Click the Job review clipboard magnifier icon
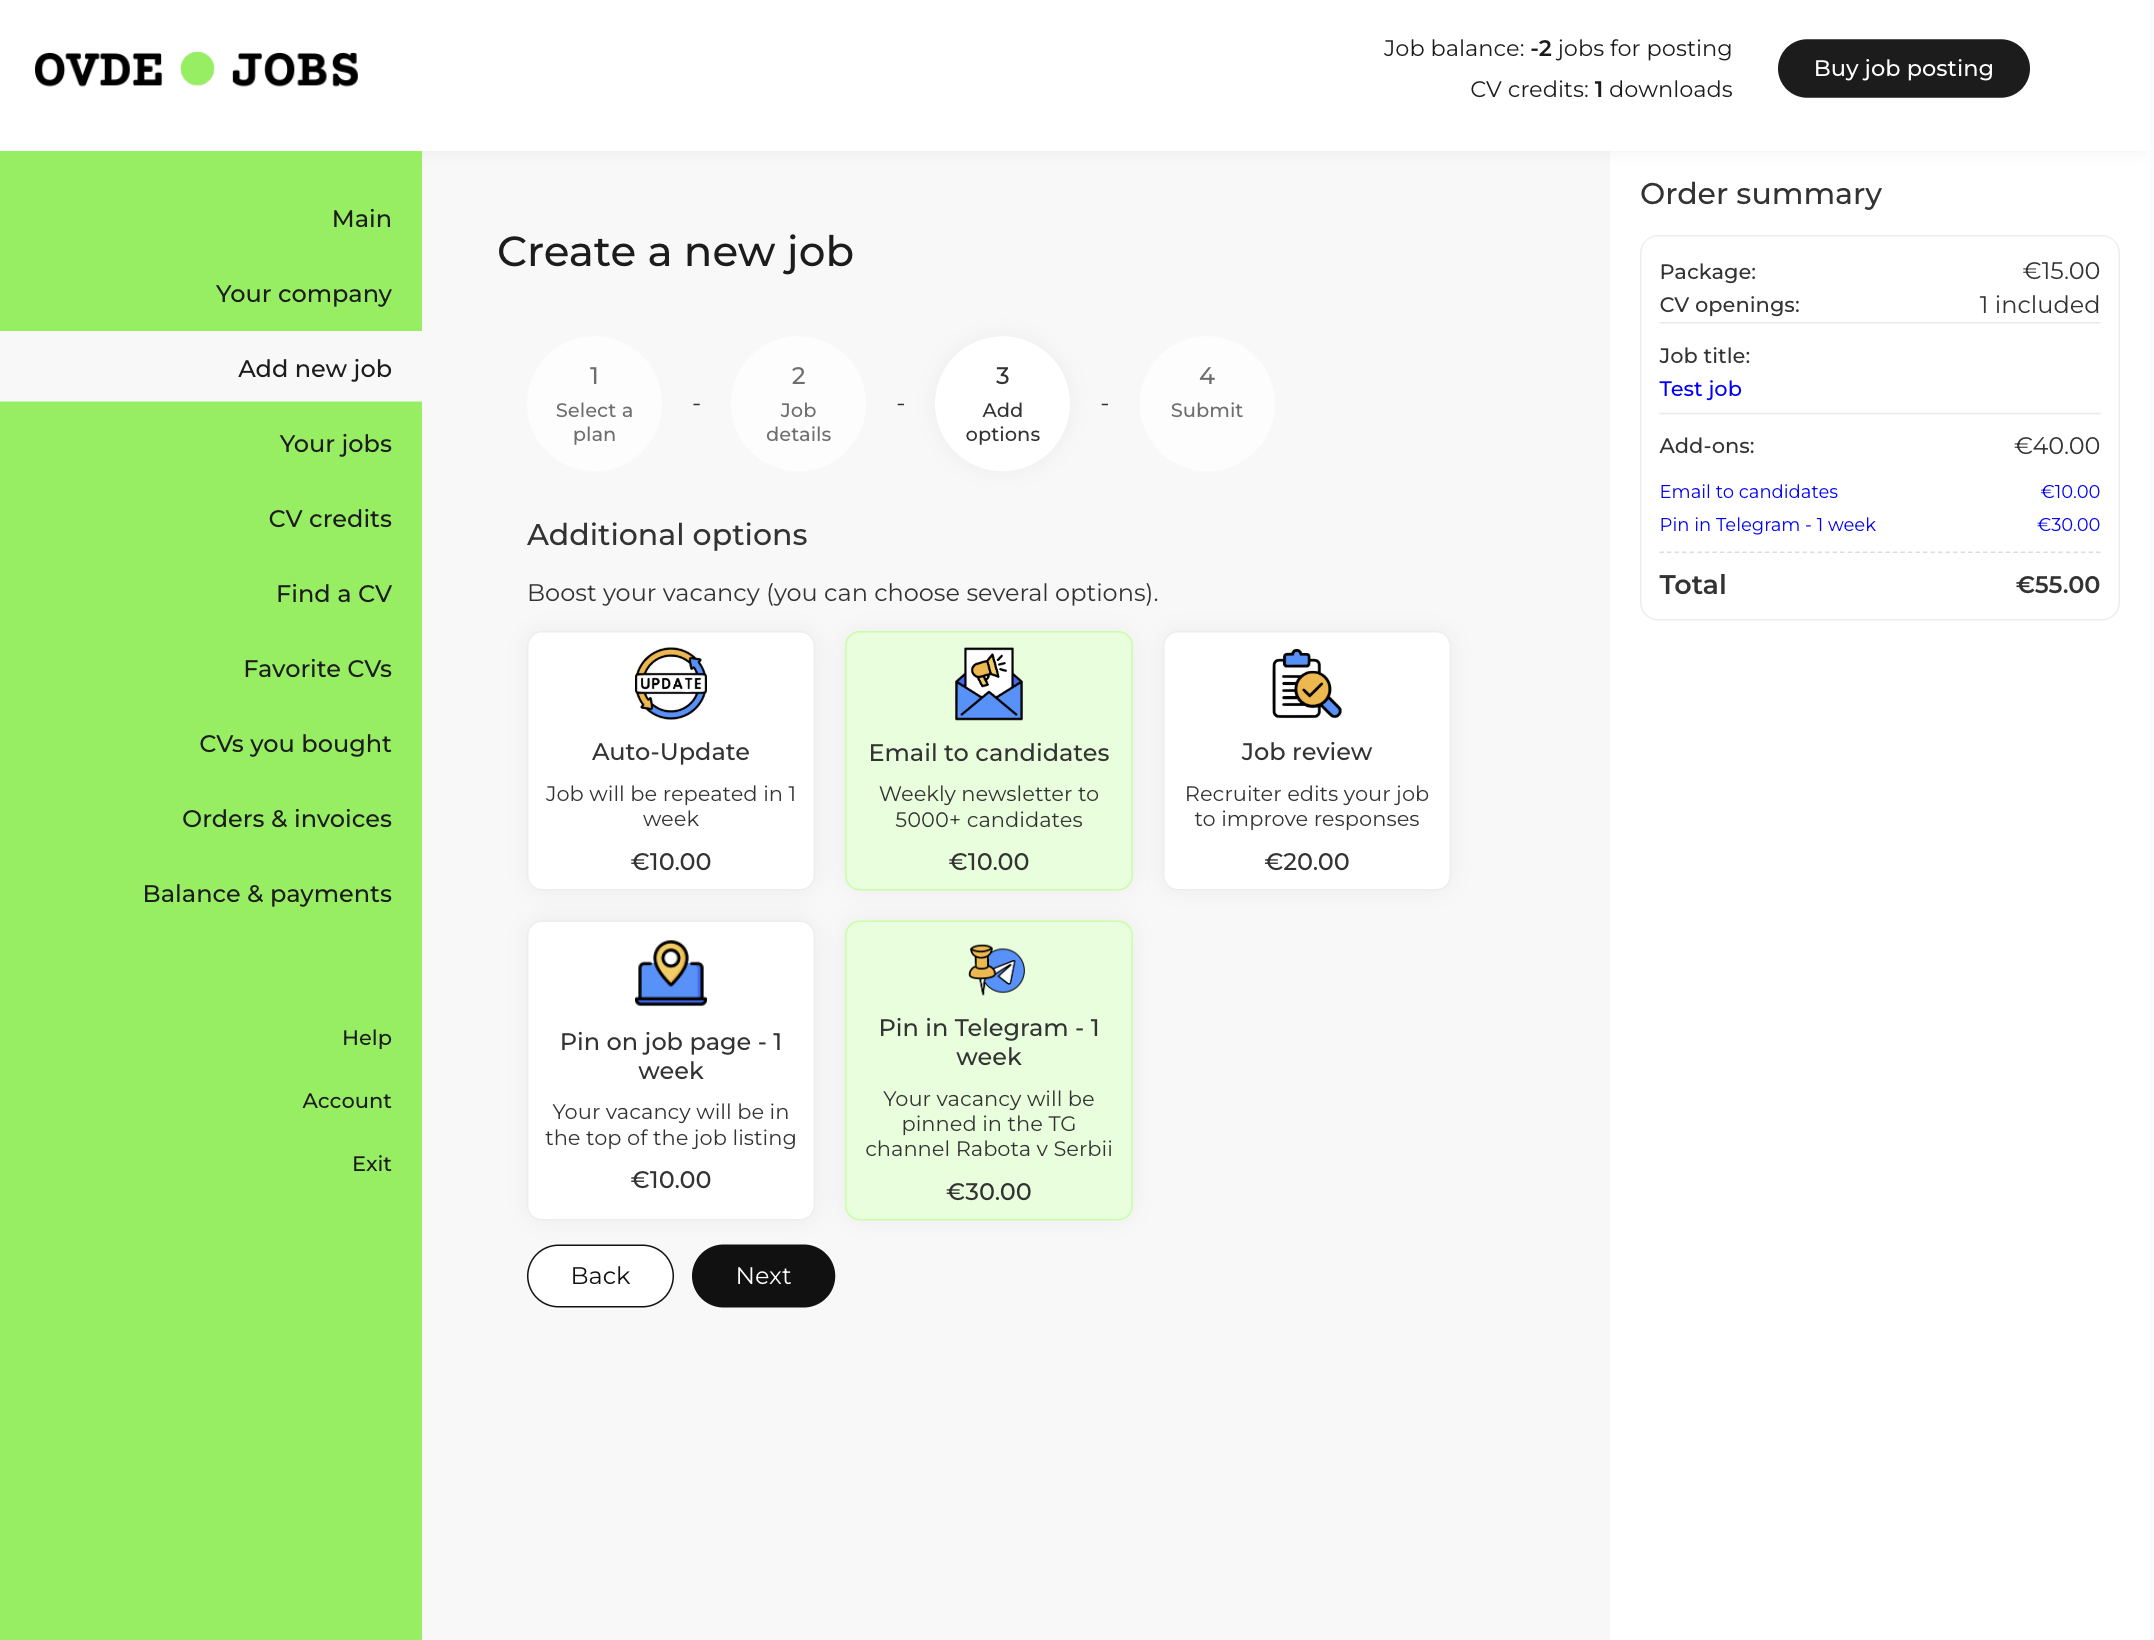2154x1640 pixels. (x=1305, y=684)
